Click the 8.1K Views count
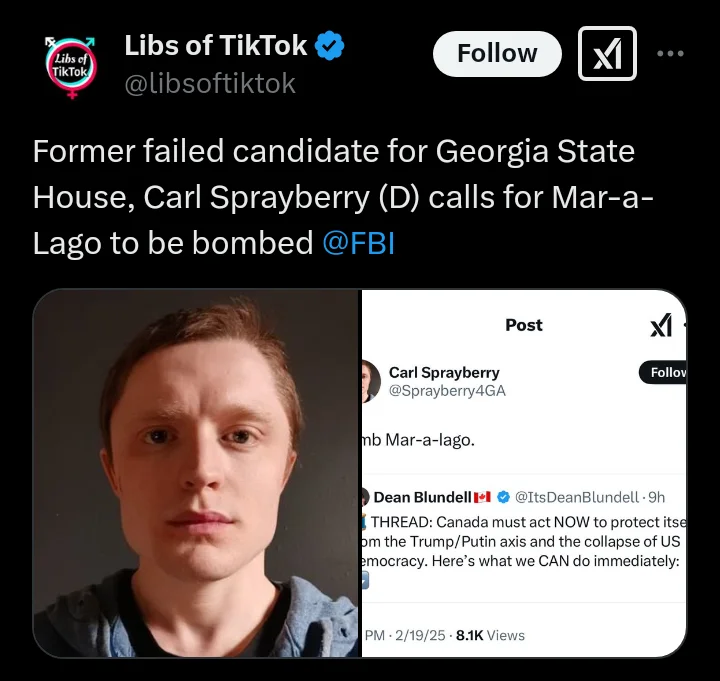This screenshot has width=720, height=681. [x=490, y=635]
